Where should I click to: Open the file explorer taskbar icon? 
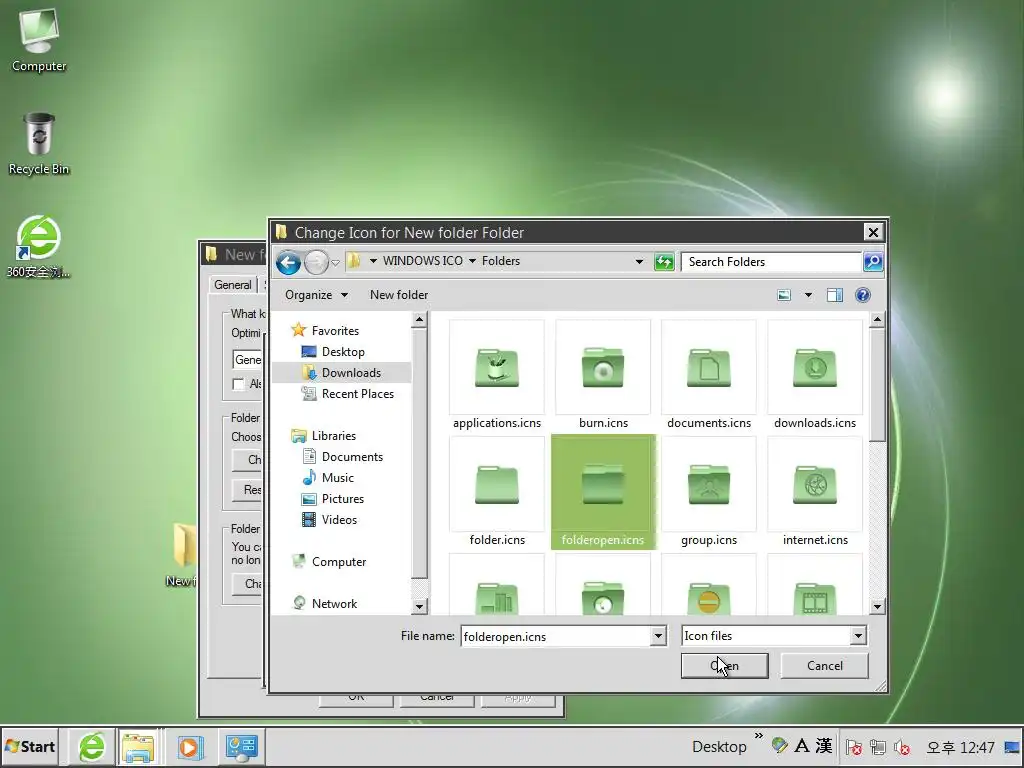pos(138,746)
